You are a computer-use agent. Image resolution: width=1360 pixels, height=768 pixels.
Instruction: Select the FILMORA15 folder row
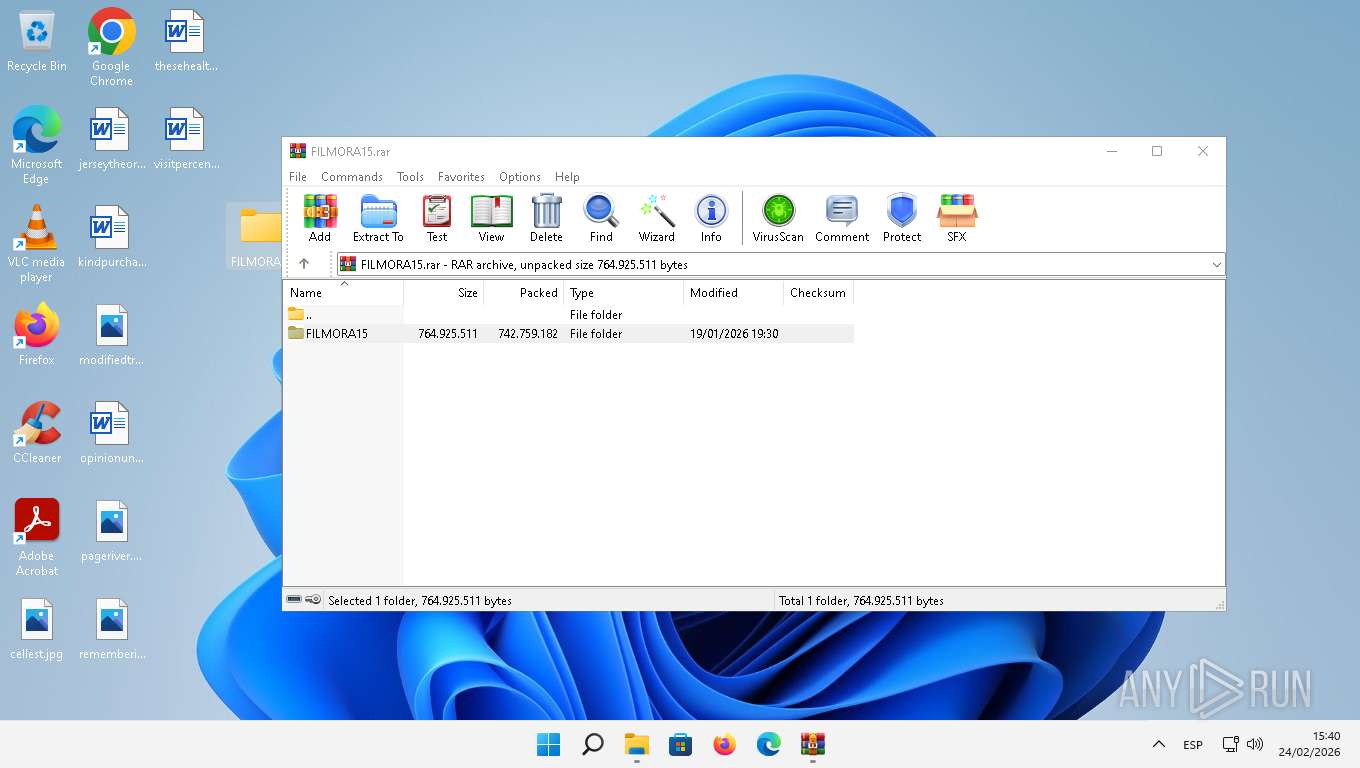click(x=569, y=334)
